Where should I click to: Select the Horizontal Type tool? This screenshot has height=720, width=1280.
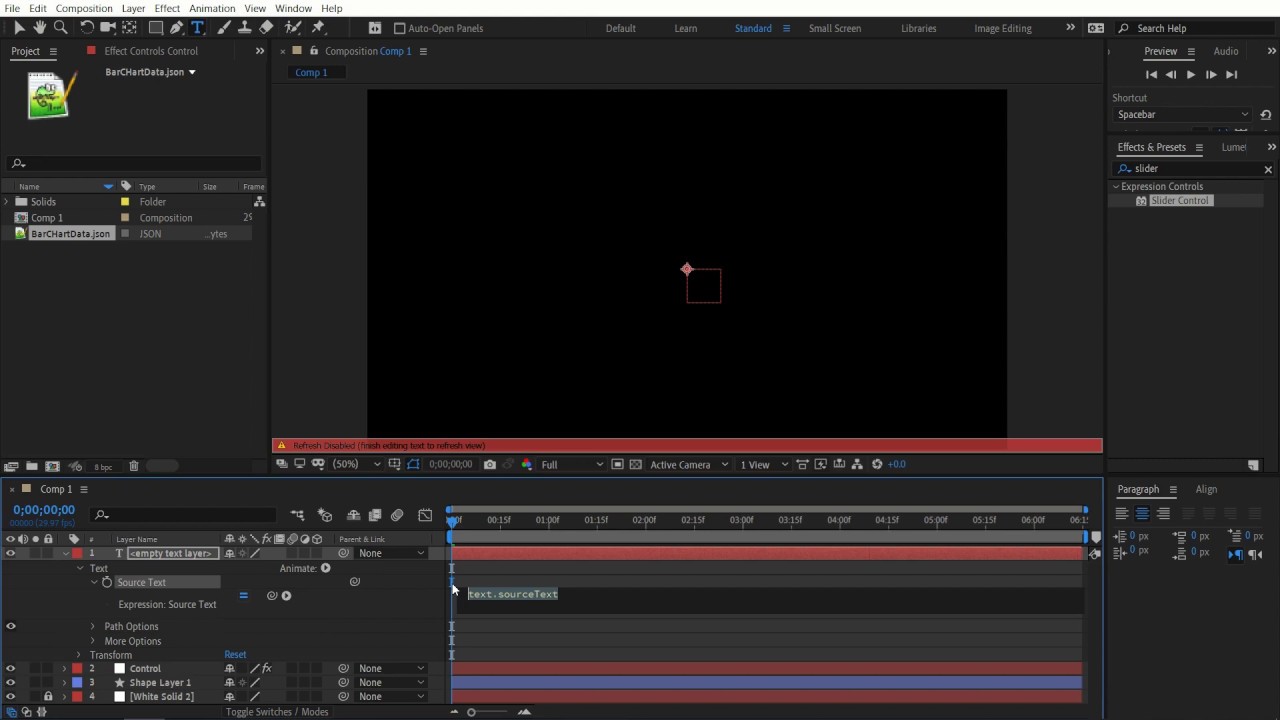point(198,28)
